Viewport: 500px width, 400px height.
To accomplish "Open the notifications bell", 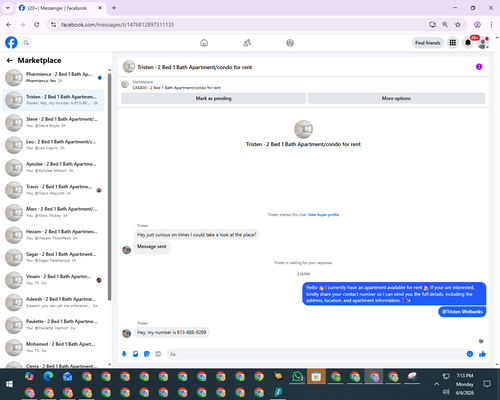I will pyautogui.click(x=468, y=43).
